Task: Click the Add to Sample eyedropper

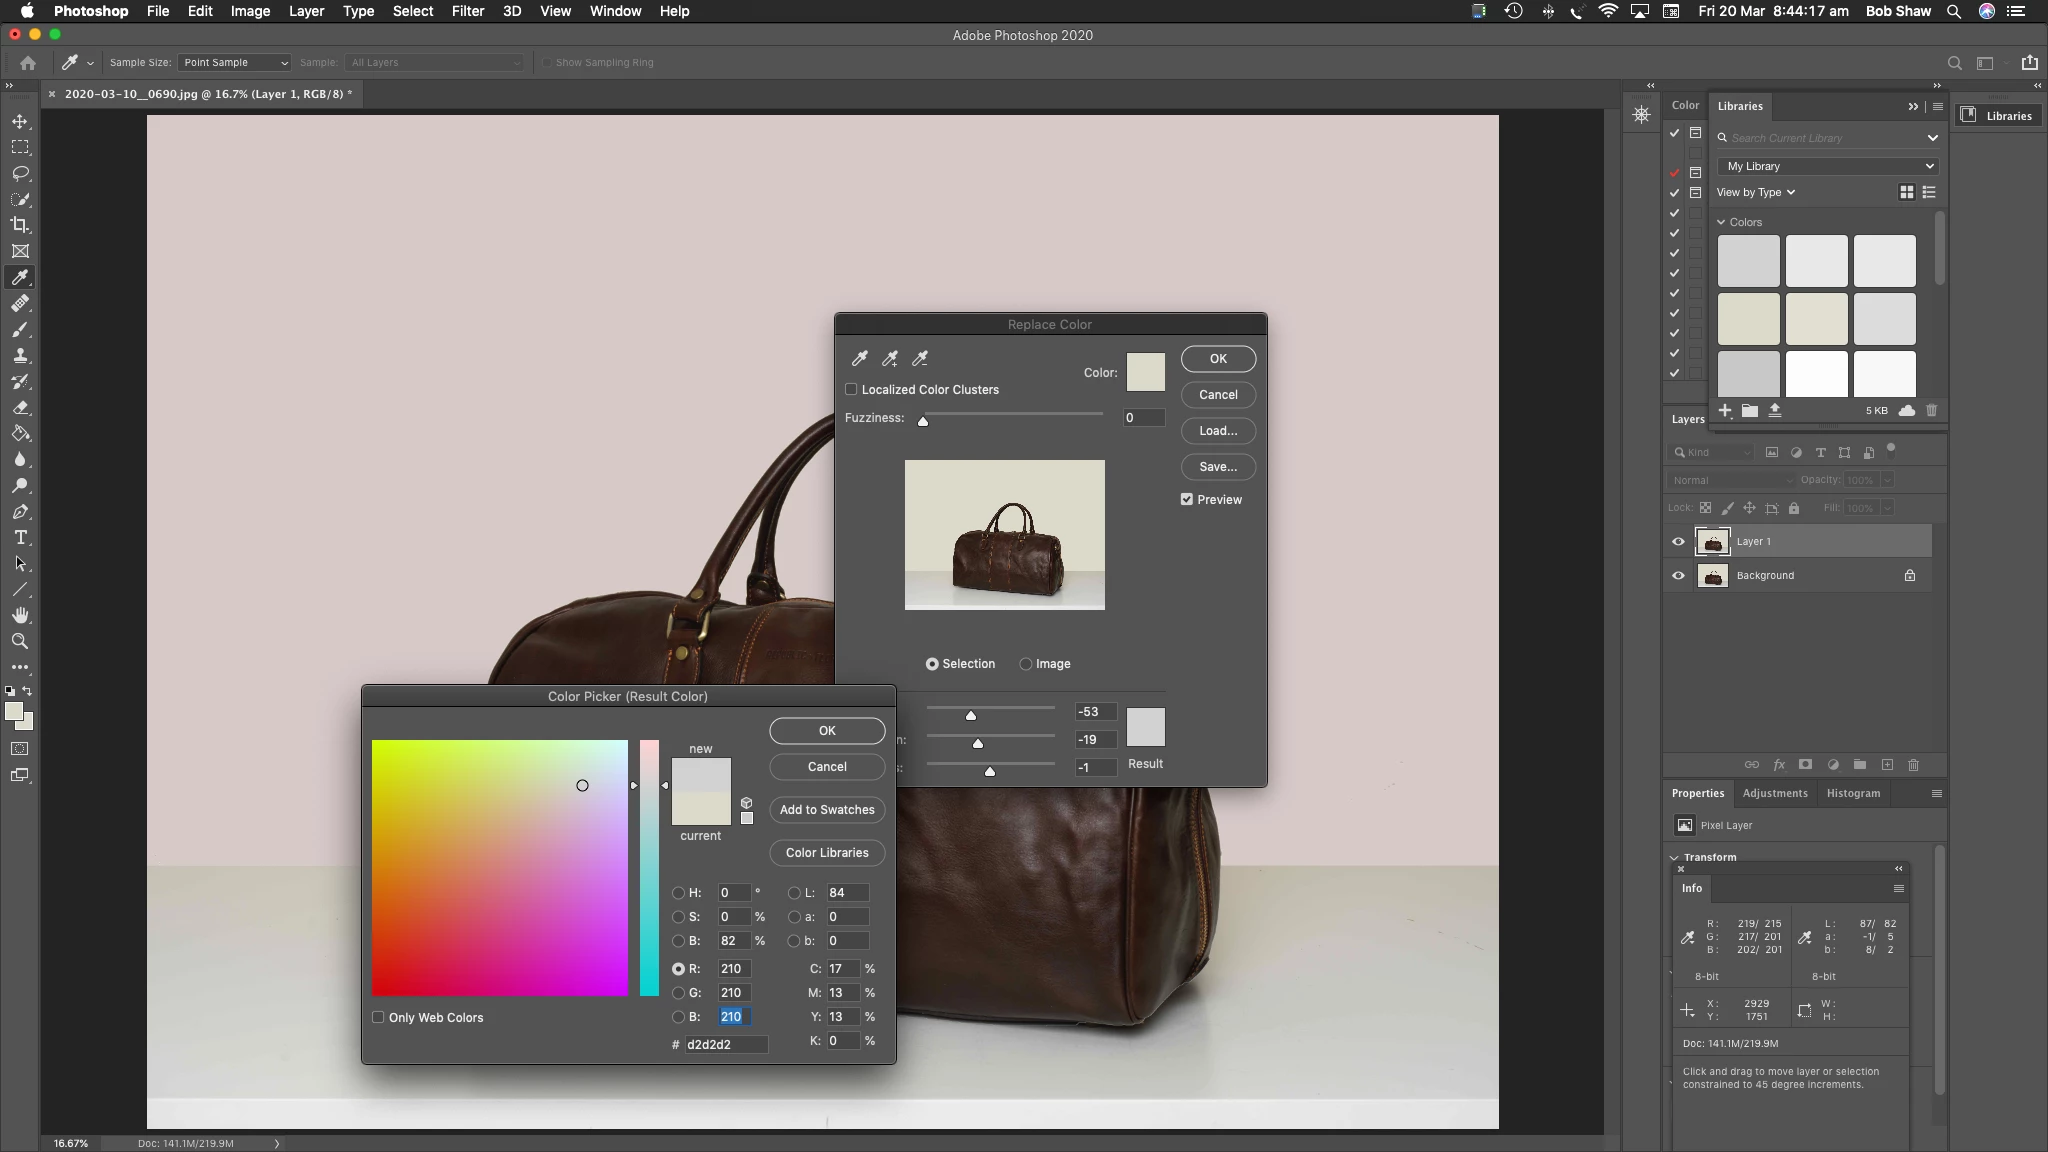Action: point(889,358)
